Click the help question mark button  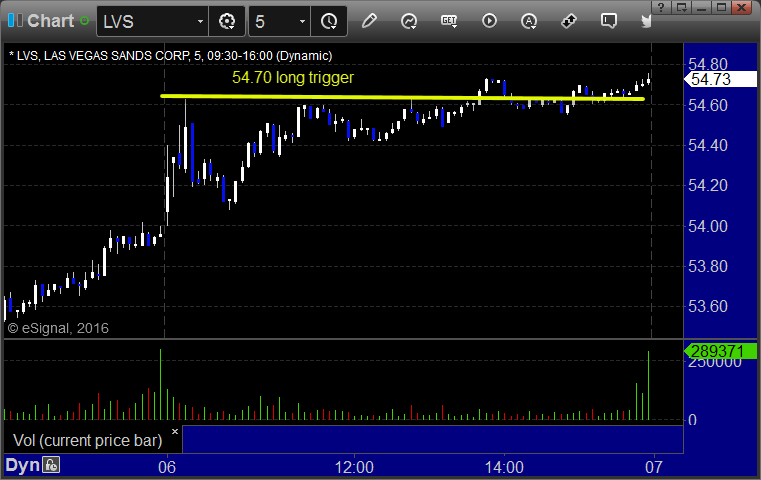(661, 7)
